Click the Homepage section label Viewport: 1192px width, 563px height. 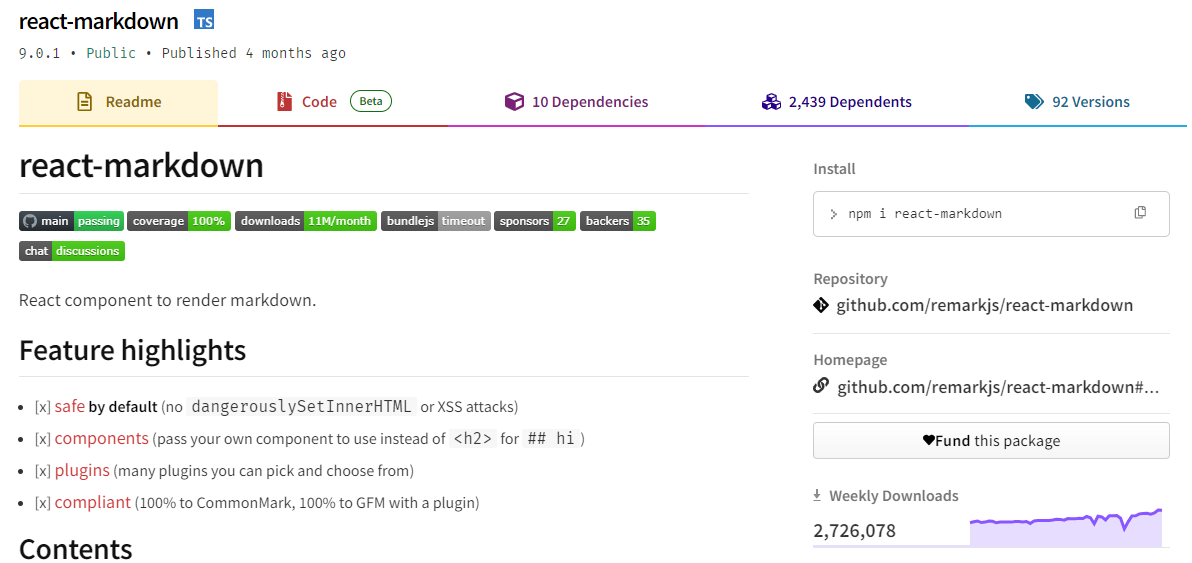tap(850, 360)
